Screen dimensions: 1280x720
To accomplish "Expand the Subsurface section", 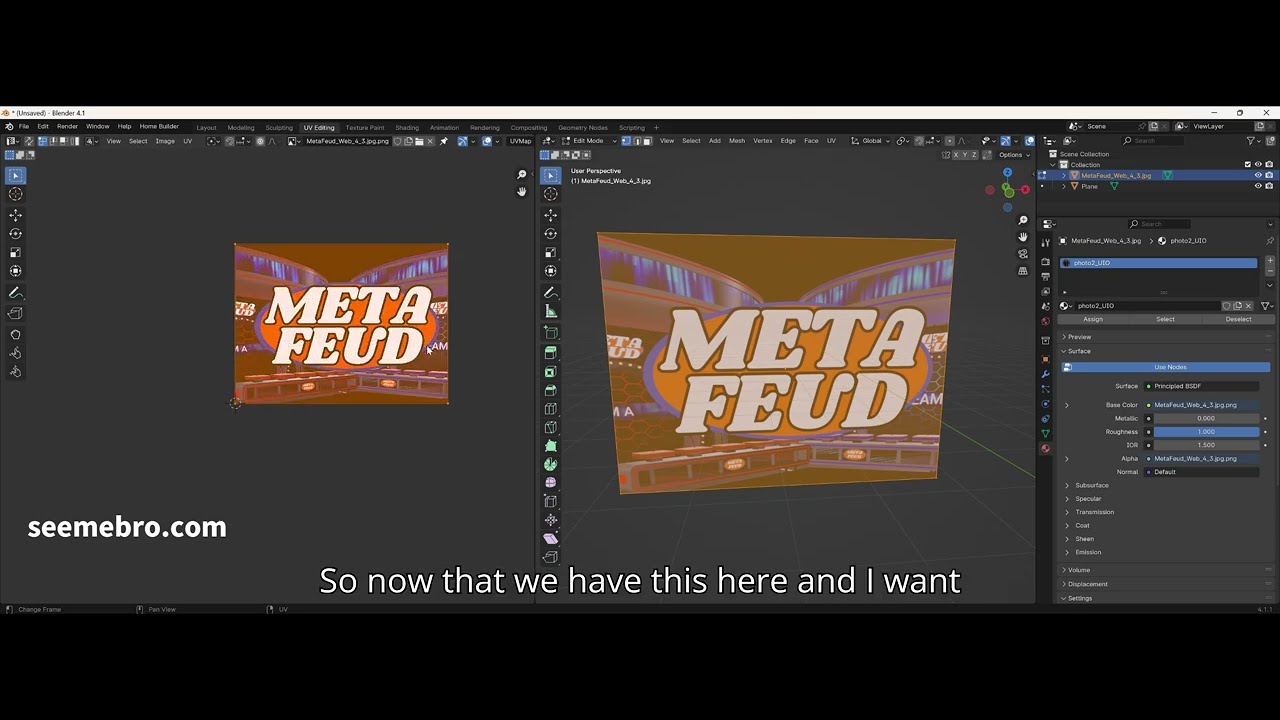I will tap(1091, 485).
